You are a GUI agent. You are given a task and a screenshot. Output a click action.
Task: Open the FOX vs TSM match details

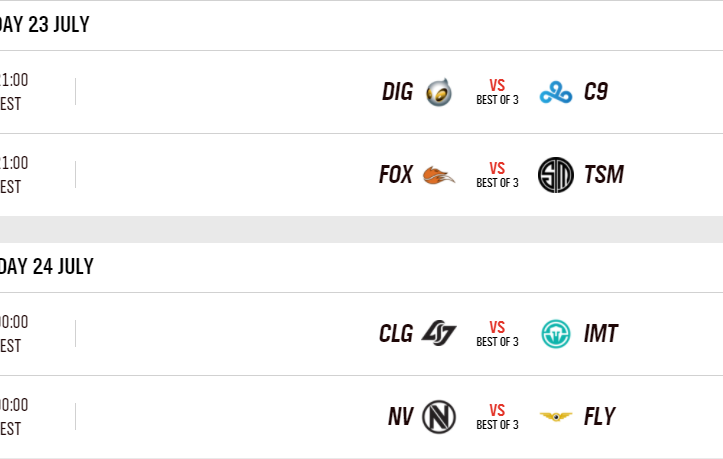click(x=497, y=175)
